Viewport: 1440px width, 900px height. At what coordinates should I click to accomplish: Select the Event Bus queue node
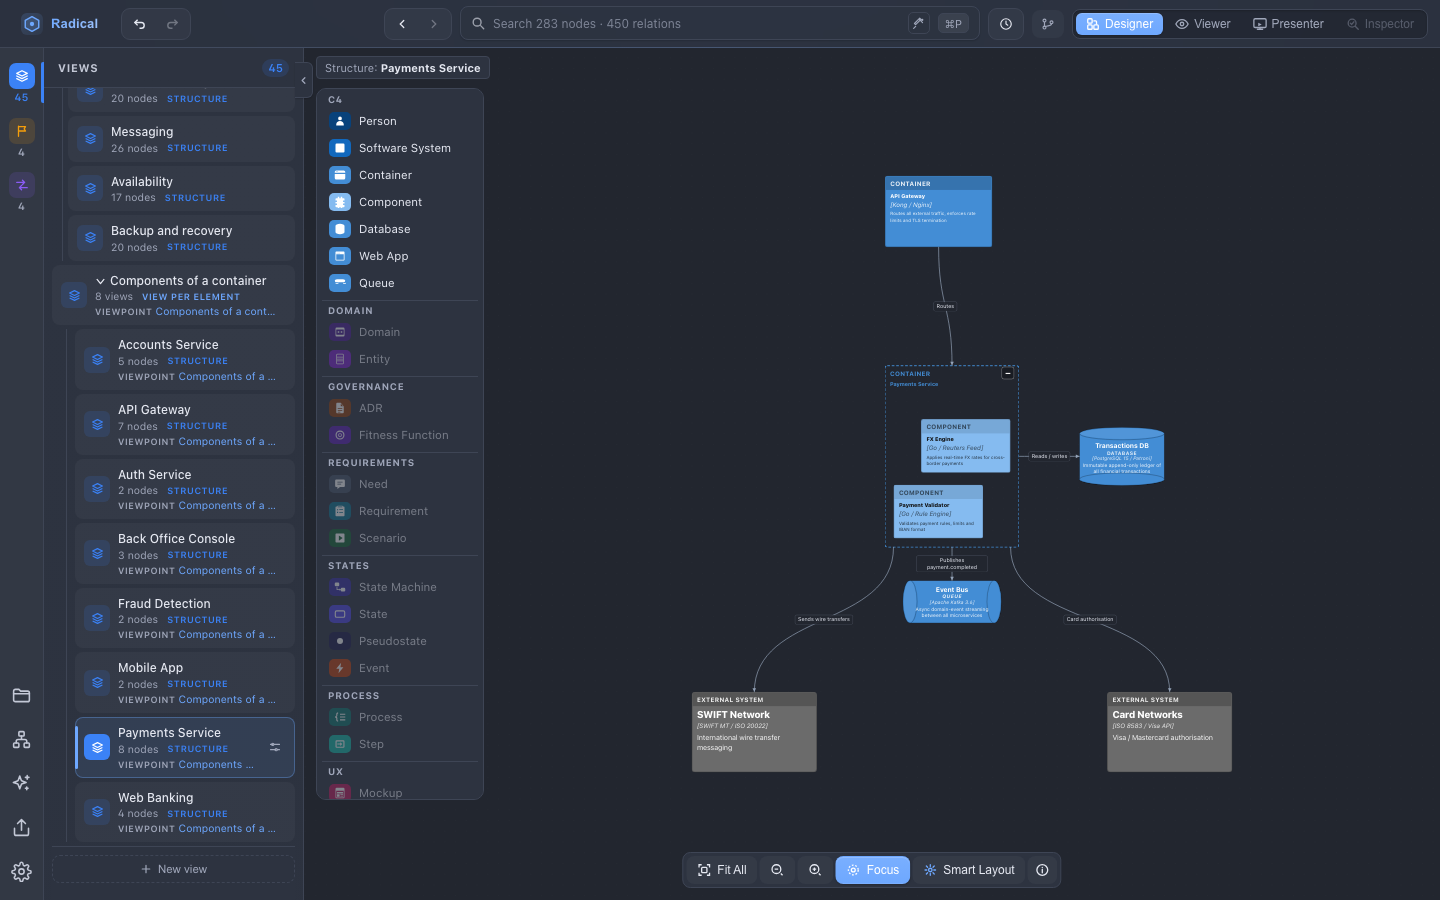click(x=952, y=602)
